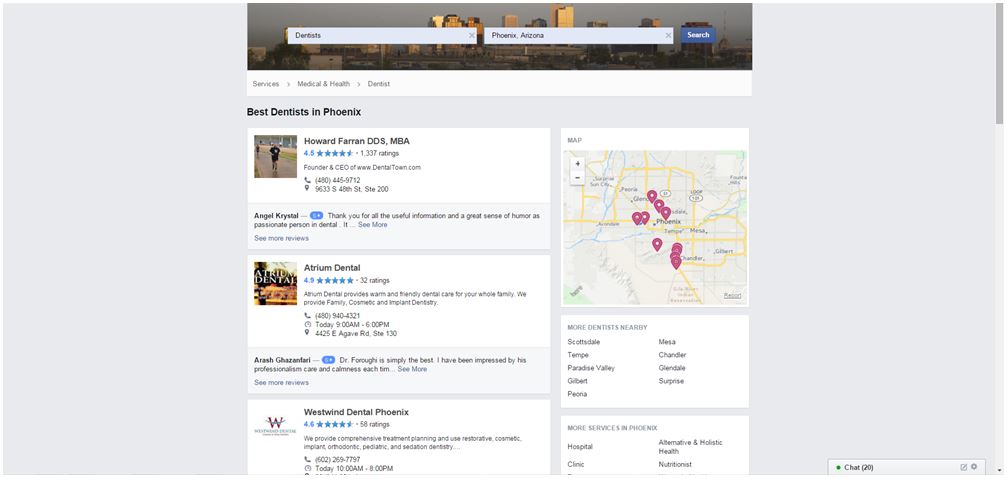The height and width of the screenshot is (479, 1007).
Task: Click the '58 ratings' text
Action: pos(374,424)
